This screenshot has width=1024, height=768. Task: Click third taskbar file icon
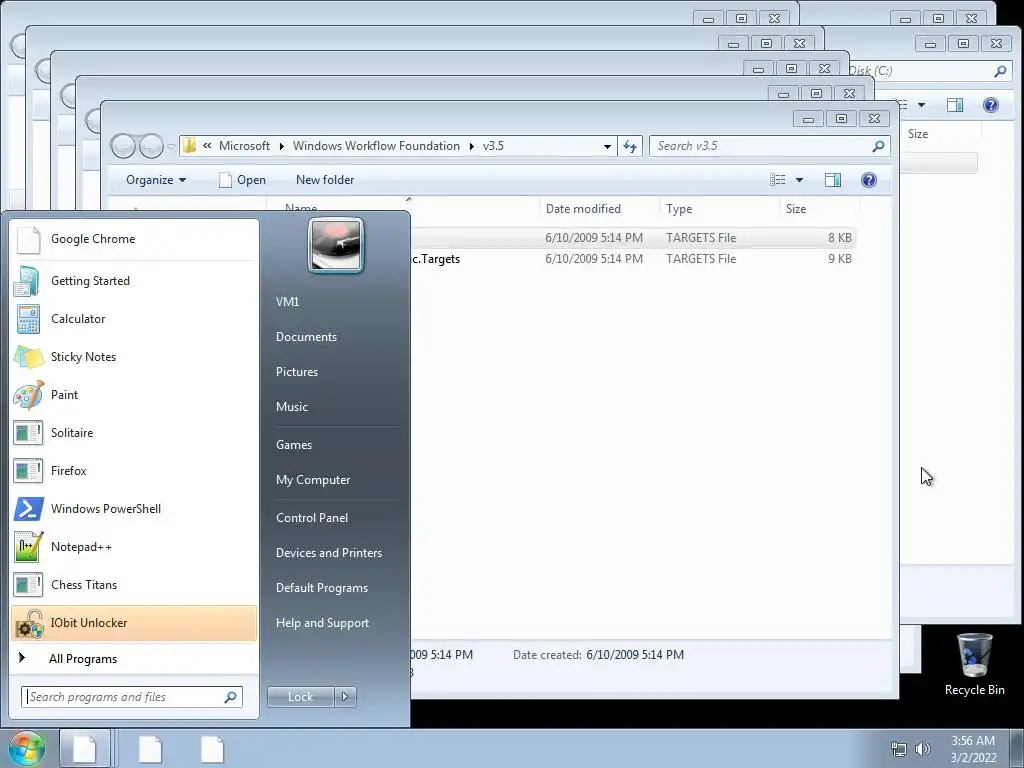click(x=212, y=748)
